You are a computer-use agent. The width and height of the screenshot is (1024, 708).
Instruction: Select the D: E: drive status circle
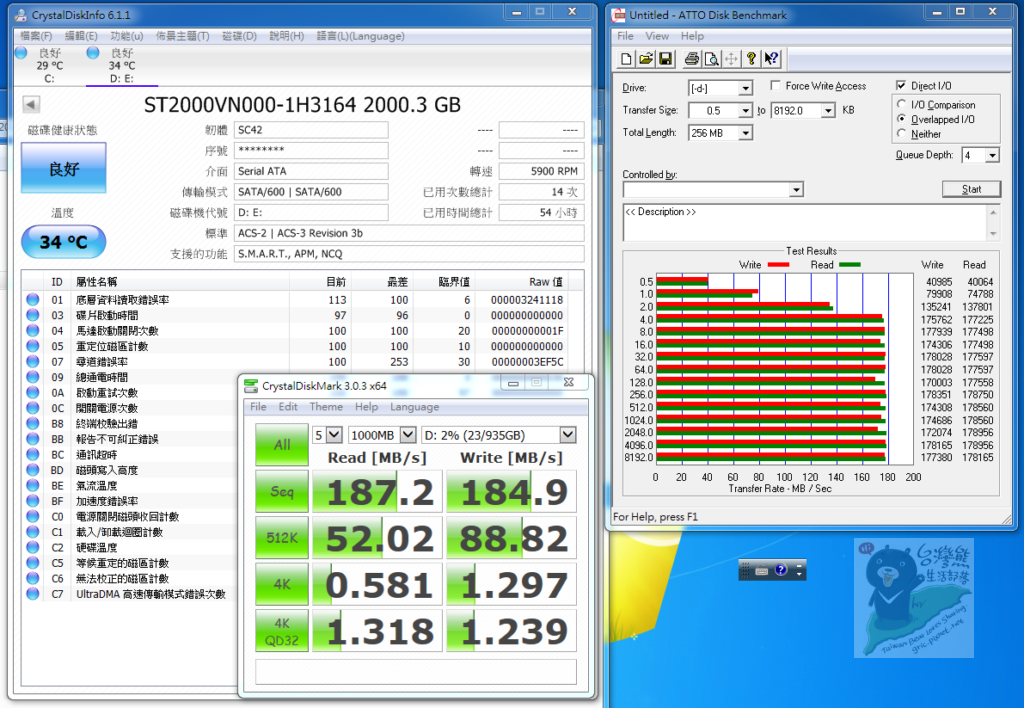(x=93, y=52)
